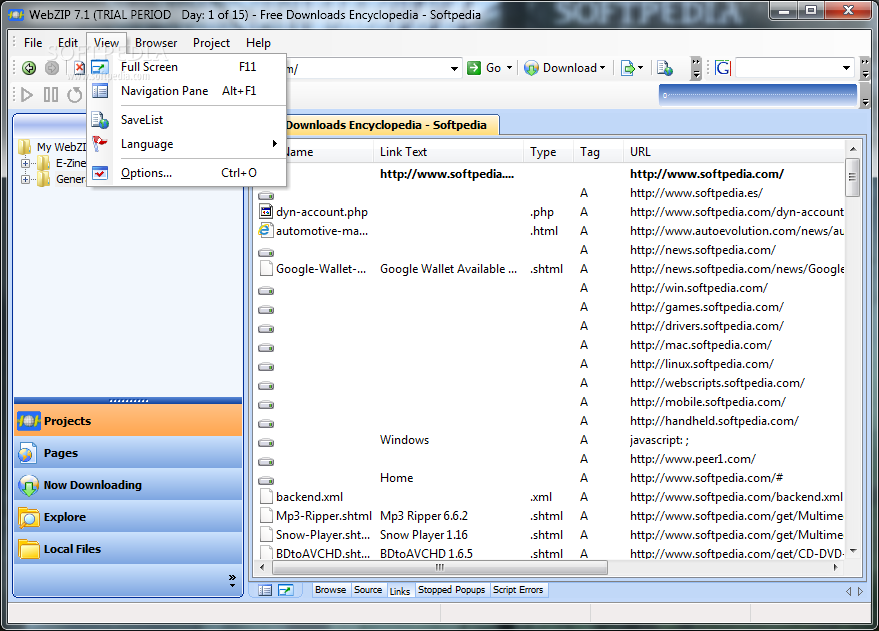Open the address bar dropdown arrow
Screen dimensions: 879x631
click(x=454, y=68)
